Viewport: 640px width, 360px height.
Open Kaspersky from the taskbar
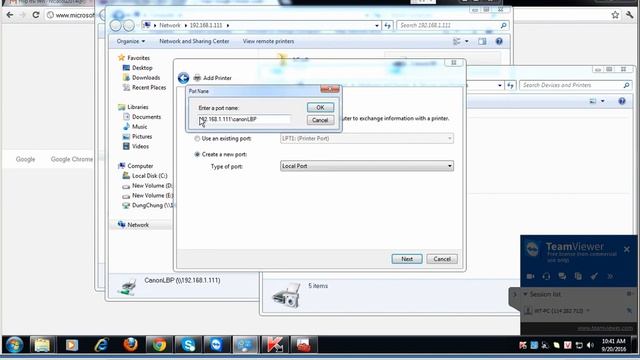click(x=275, y=345)
